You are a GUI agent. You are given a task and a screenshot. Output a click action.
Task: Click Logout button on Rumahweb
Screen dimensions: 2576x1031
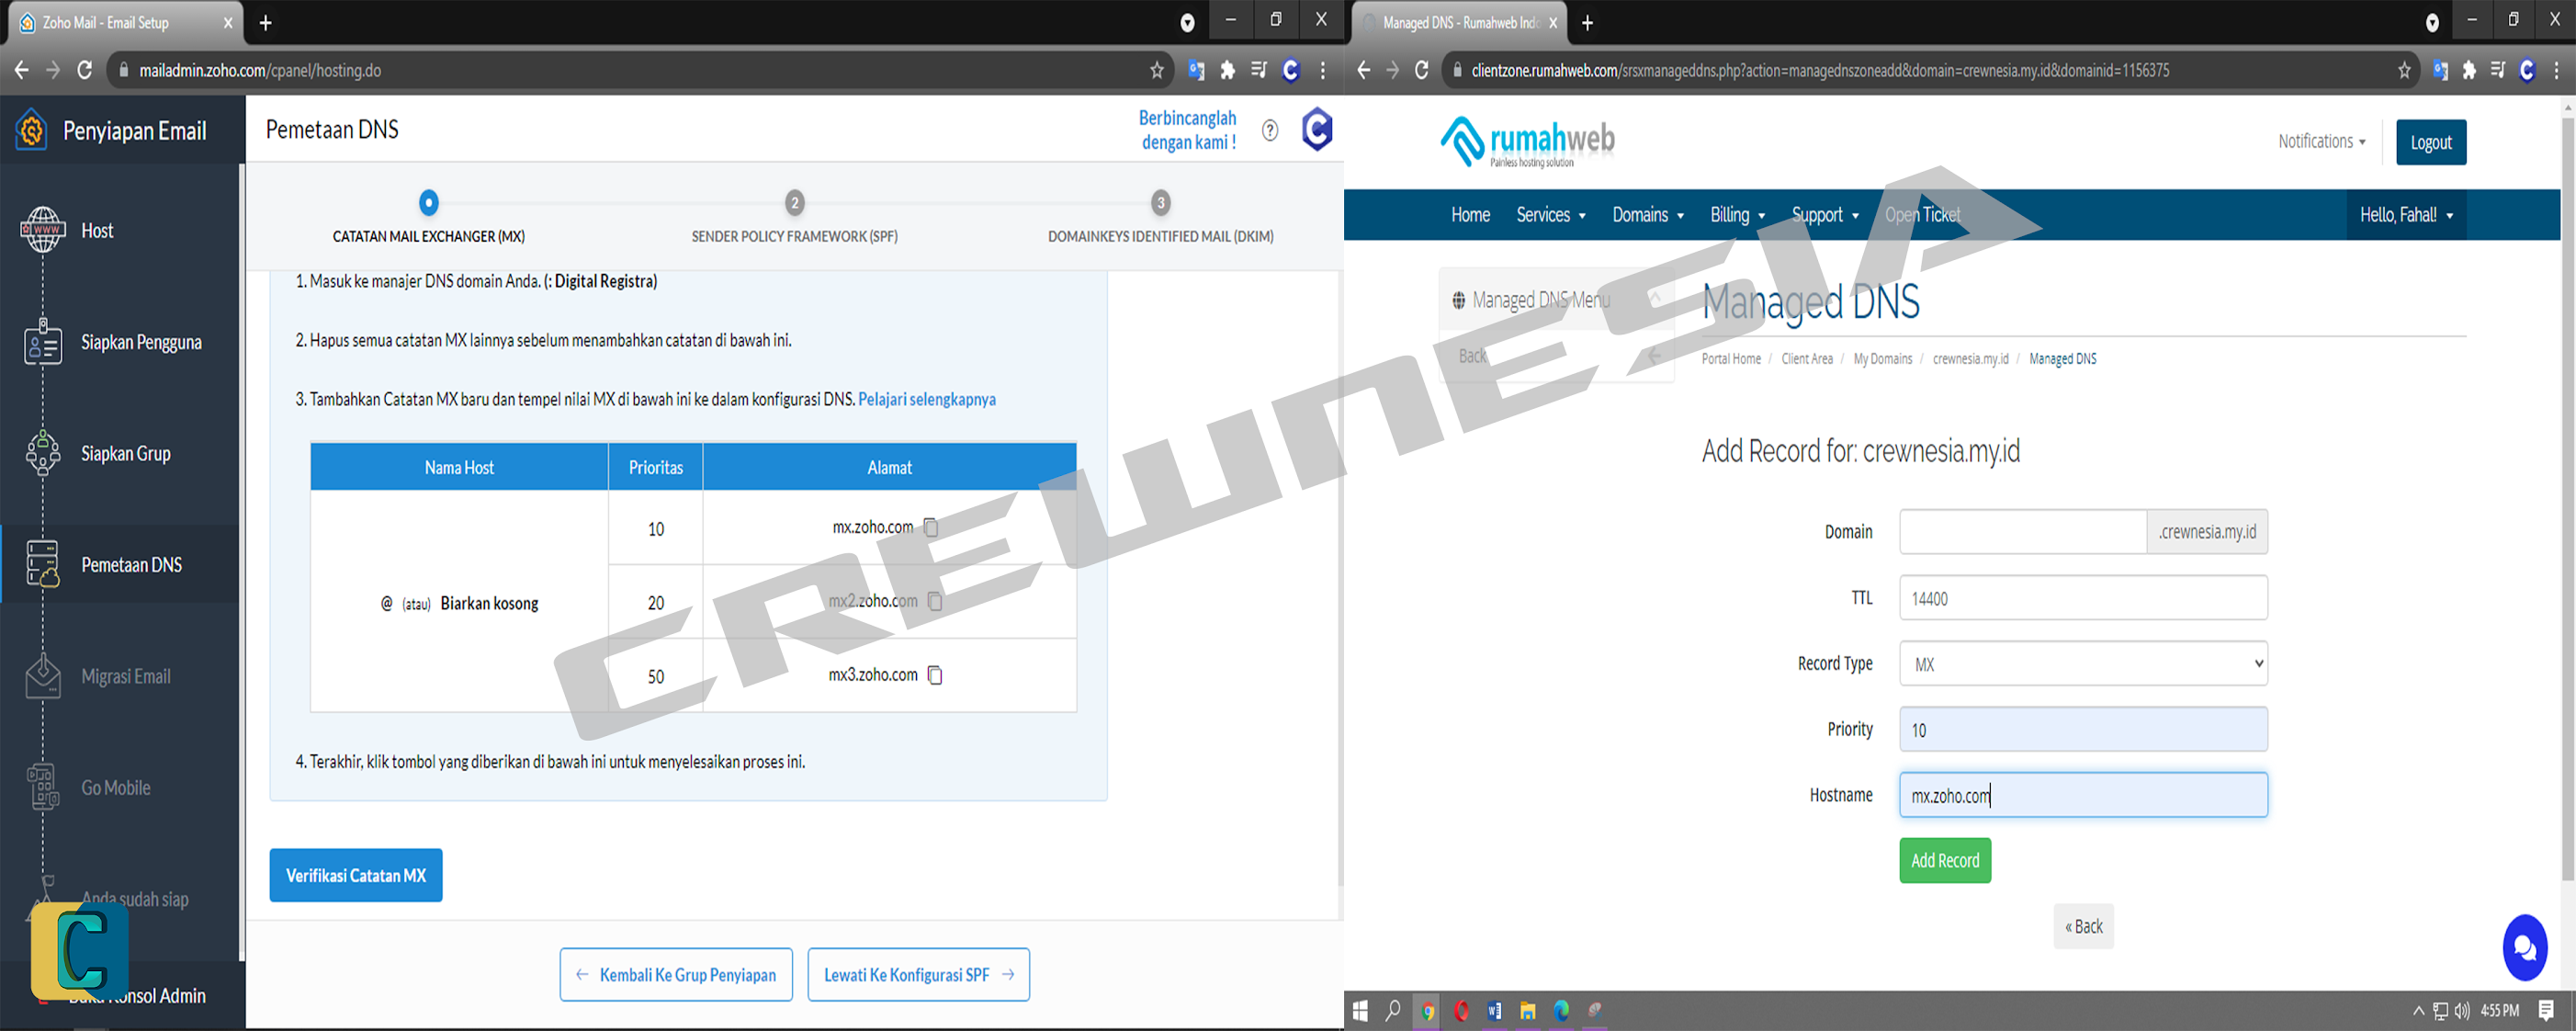(2430, 142)
